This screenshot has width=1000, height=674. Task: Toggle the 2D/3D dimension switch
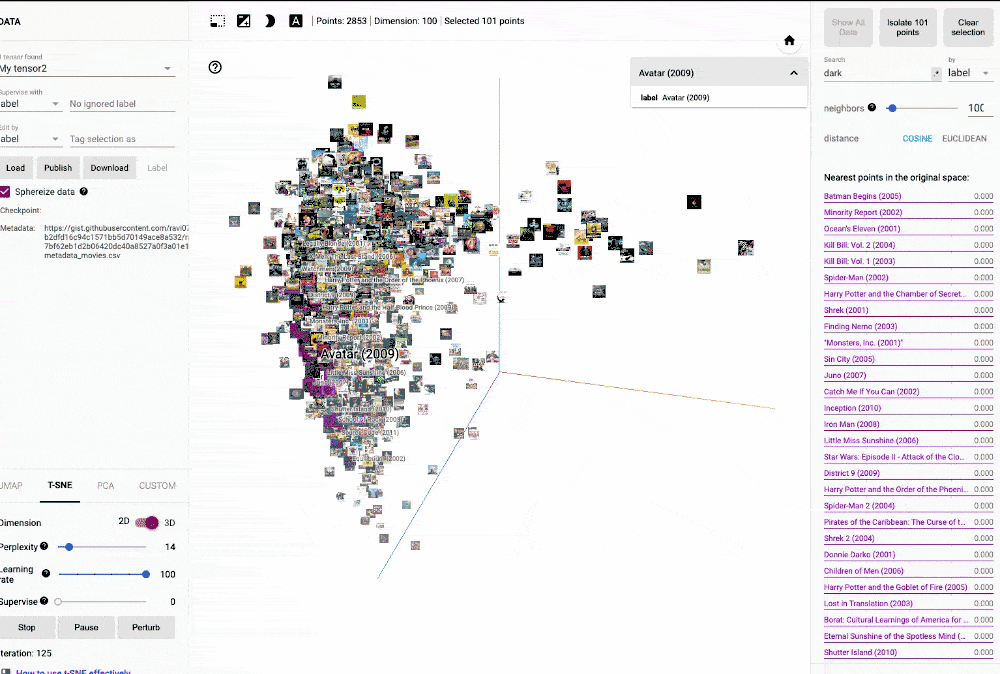tap(147, 522)
